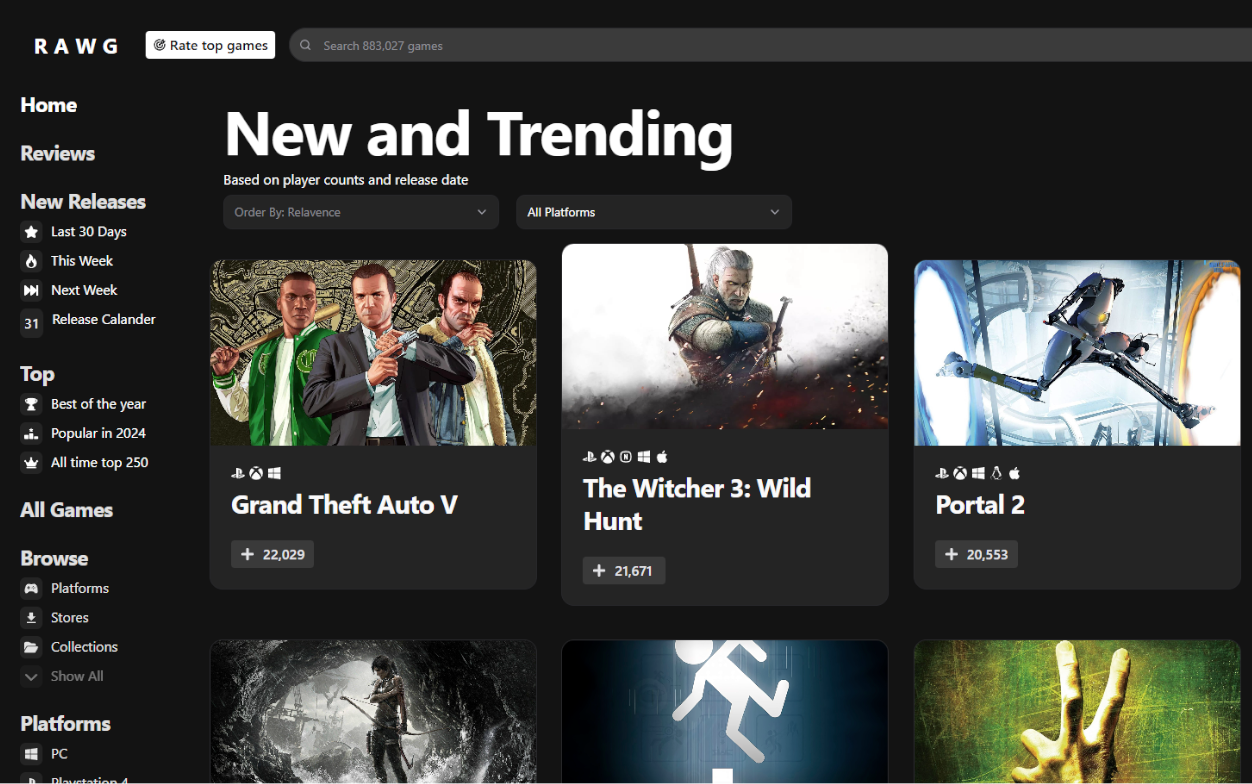Open Release Calander

(x=104, y=319)
